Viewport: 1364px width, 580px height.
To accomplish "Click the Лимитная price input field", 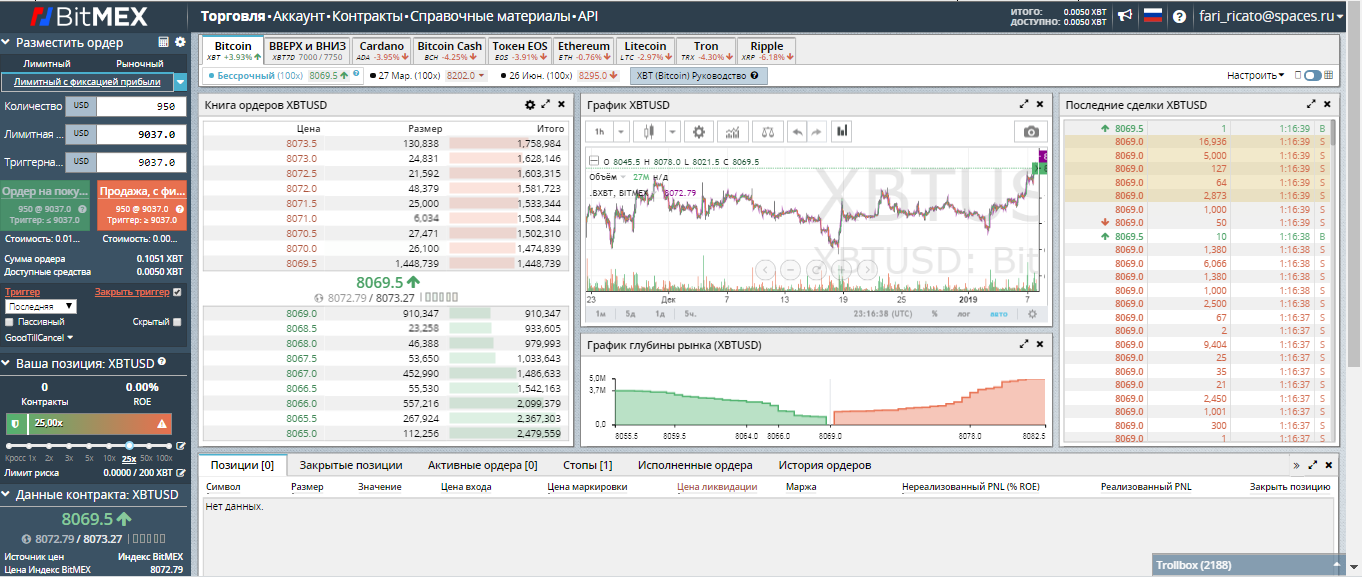I will coord(141,134).
